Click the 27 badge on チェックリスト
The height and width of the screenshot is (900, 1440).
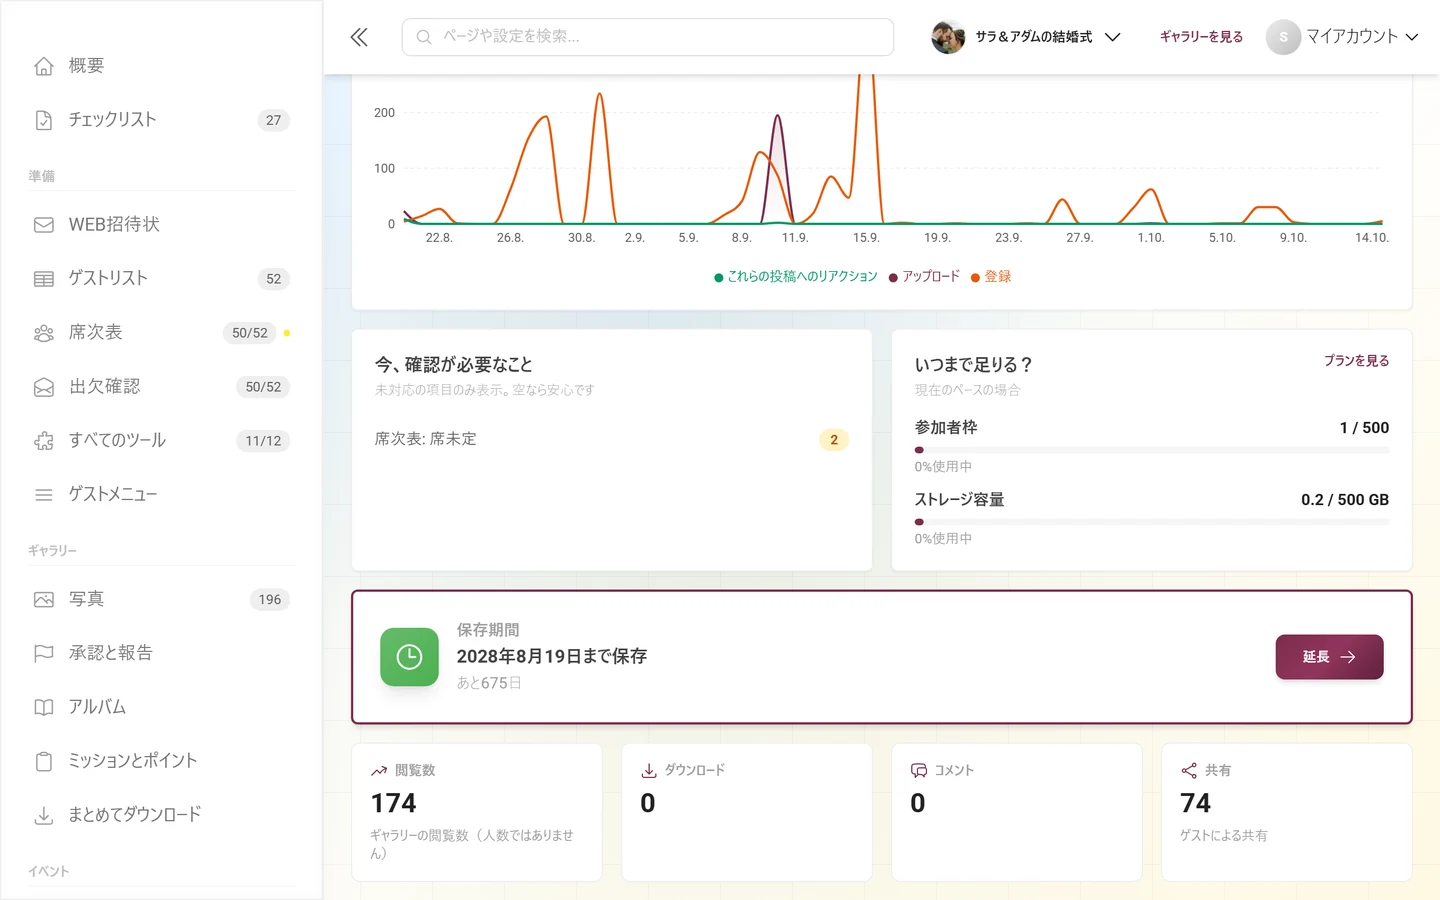coord(273,120)
